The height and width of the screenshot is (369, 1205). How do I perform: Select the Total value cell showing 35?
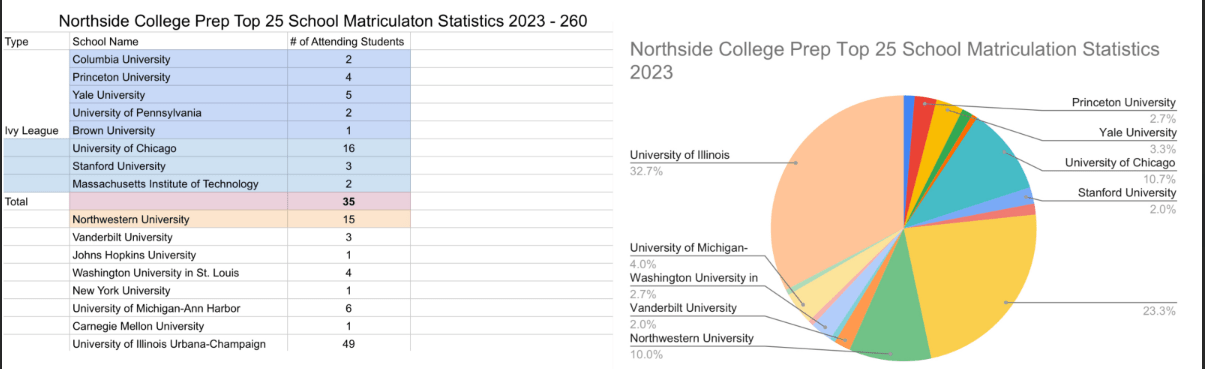tap(349, 201)
